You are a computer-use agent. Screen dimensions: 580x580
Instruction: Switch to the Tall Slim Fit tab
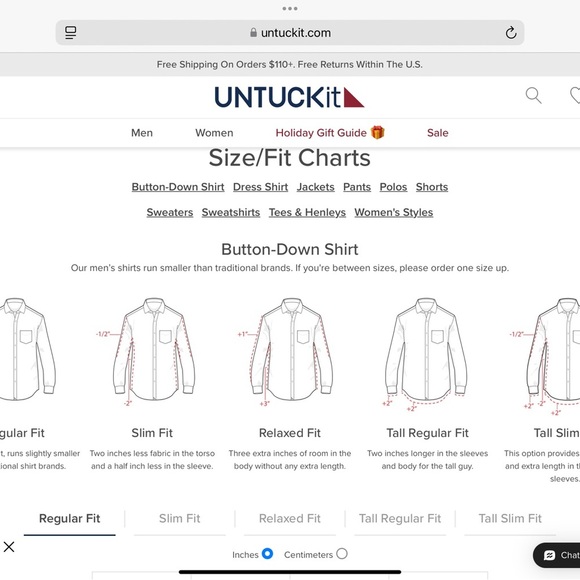click(x=510, y=519)
